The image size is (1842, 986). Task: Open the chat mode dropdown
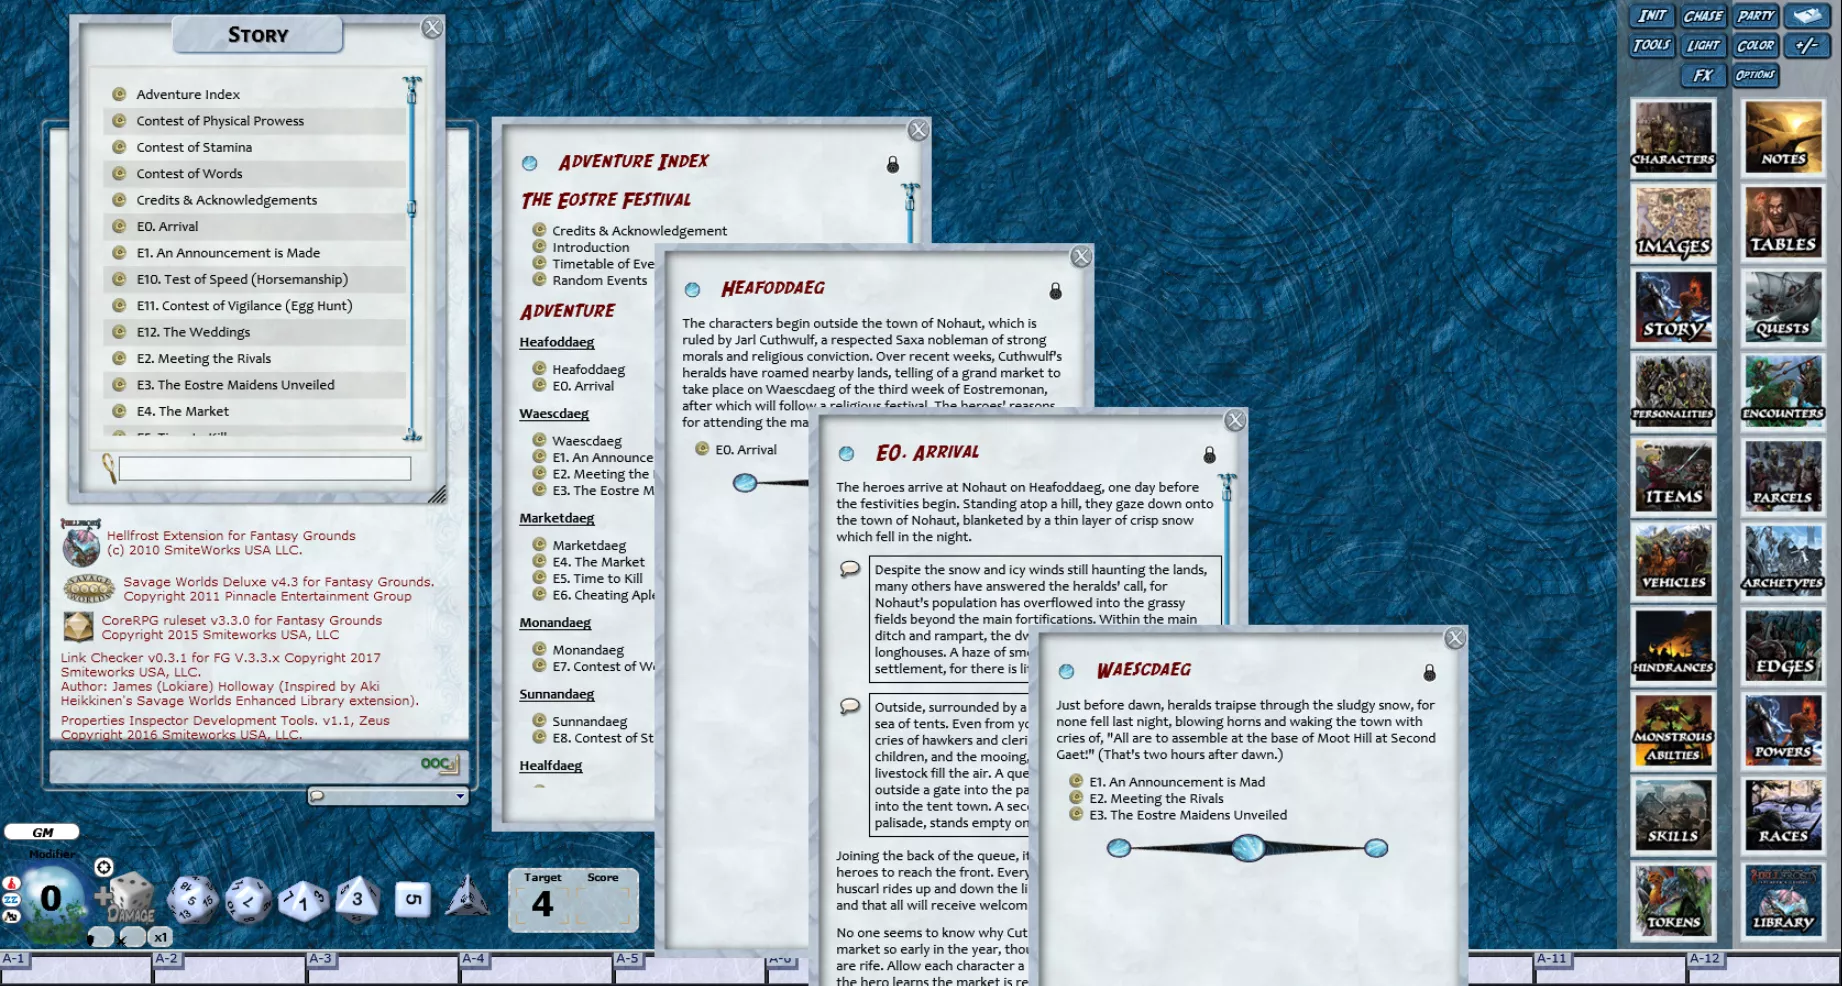coord(388,796)
